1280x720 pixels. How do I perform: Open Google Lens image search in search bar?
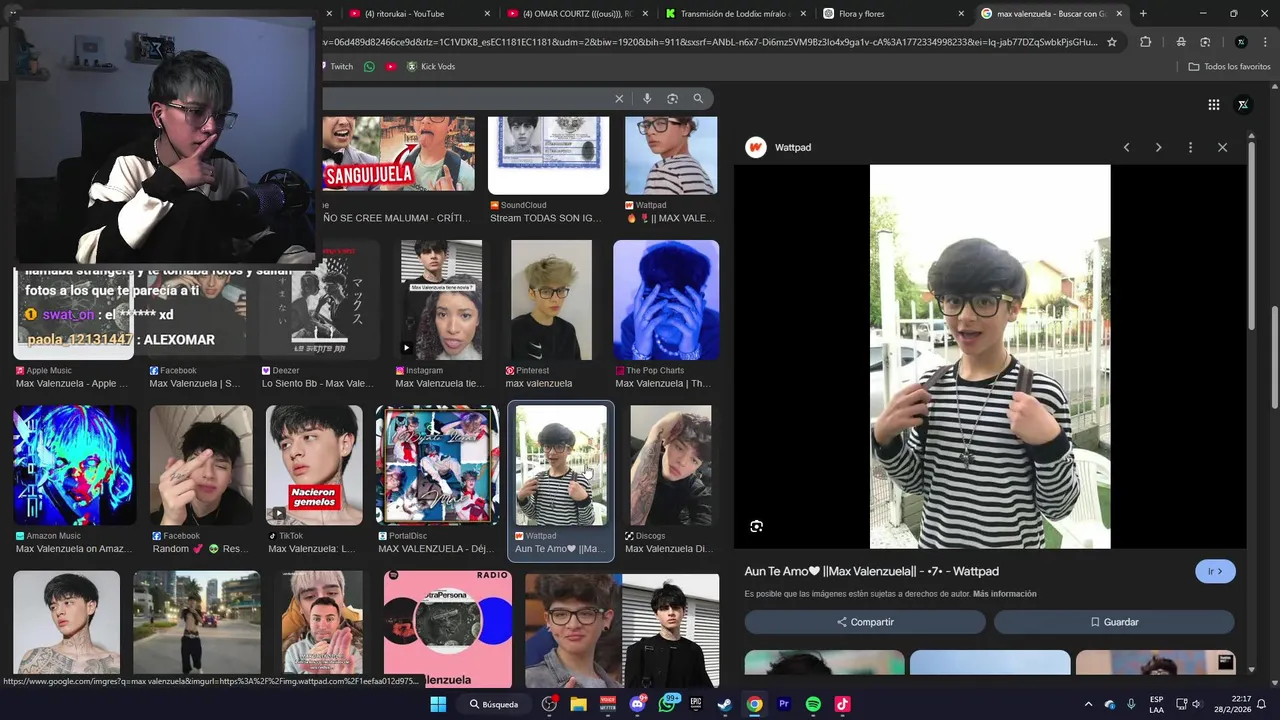672,98
